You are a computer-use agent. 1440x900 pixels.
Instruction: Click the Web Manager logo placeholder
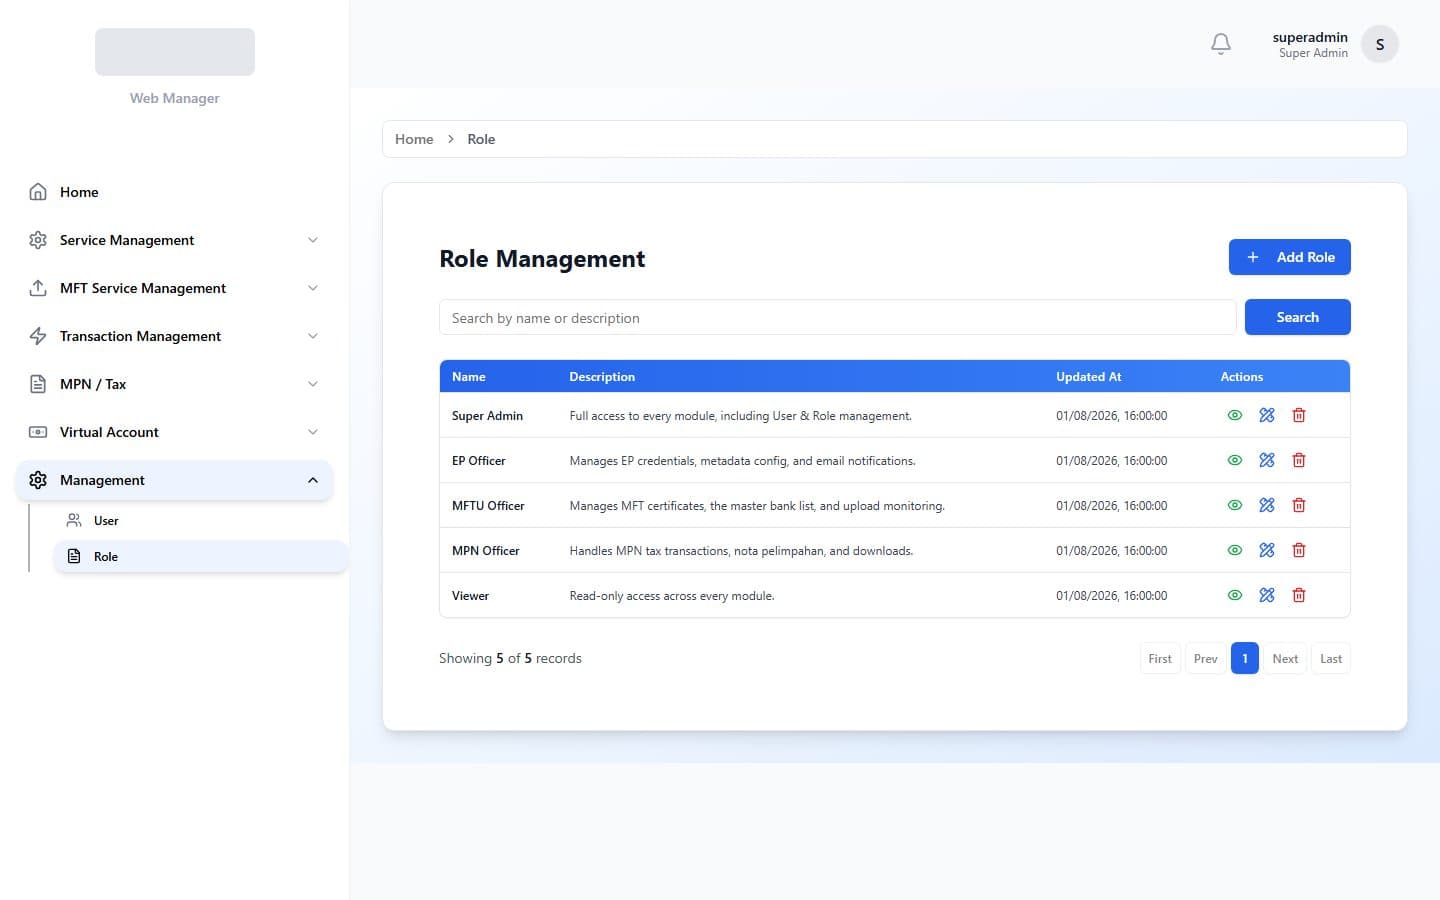(175, 52)
